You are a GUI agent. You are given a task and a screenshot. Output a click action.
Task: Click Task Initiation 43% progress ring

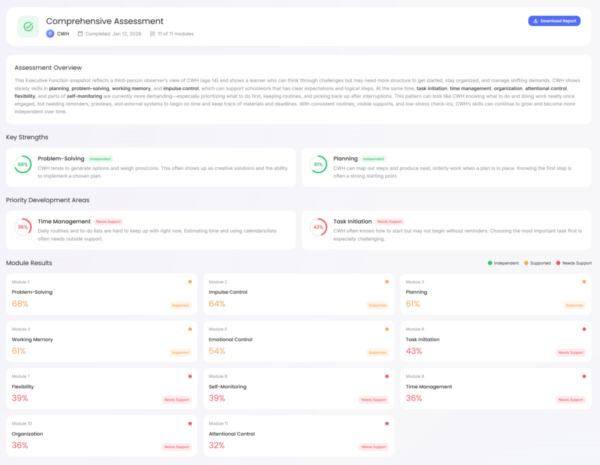coord(318,227)
